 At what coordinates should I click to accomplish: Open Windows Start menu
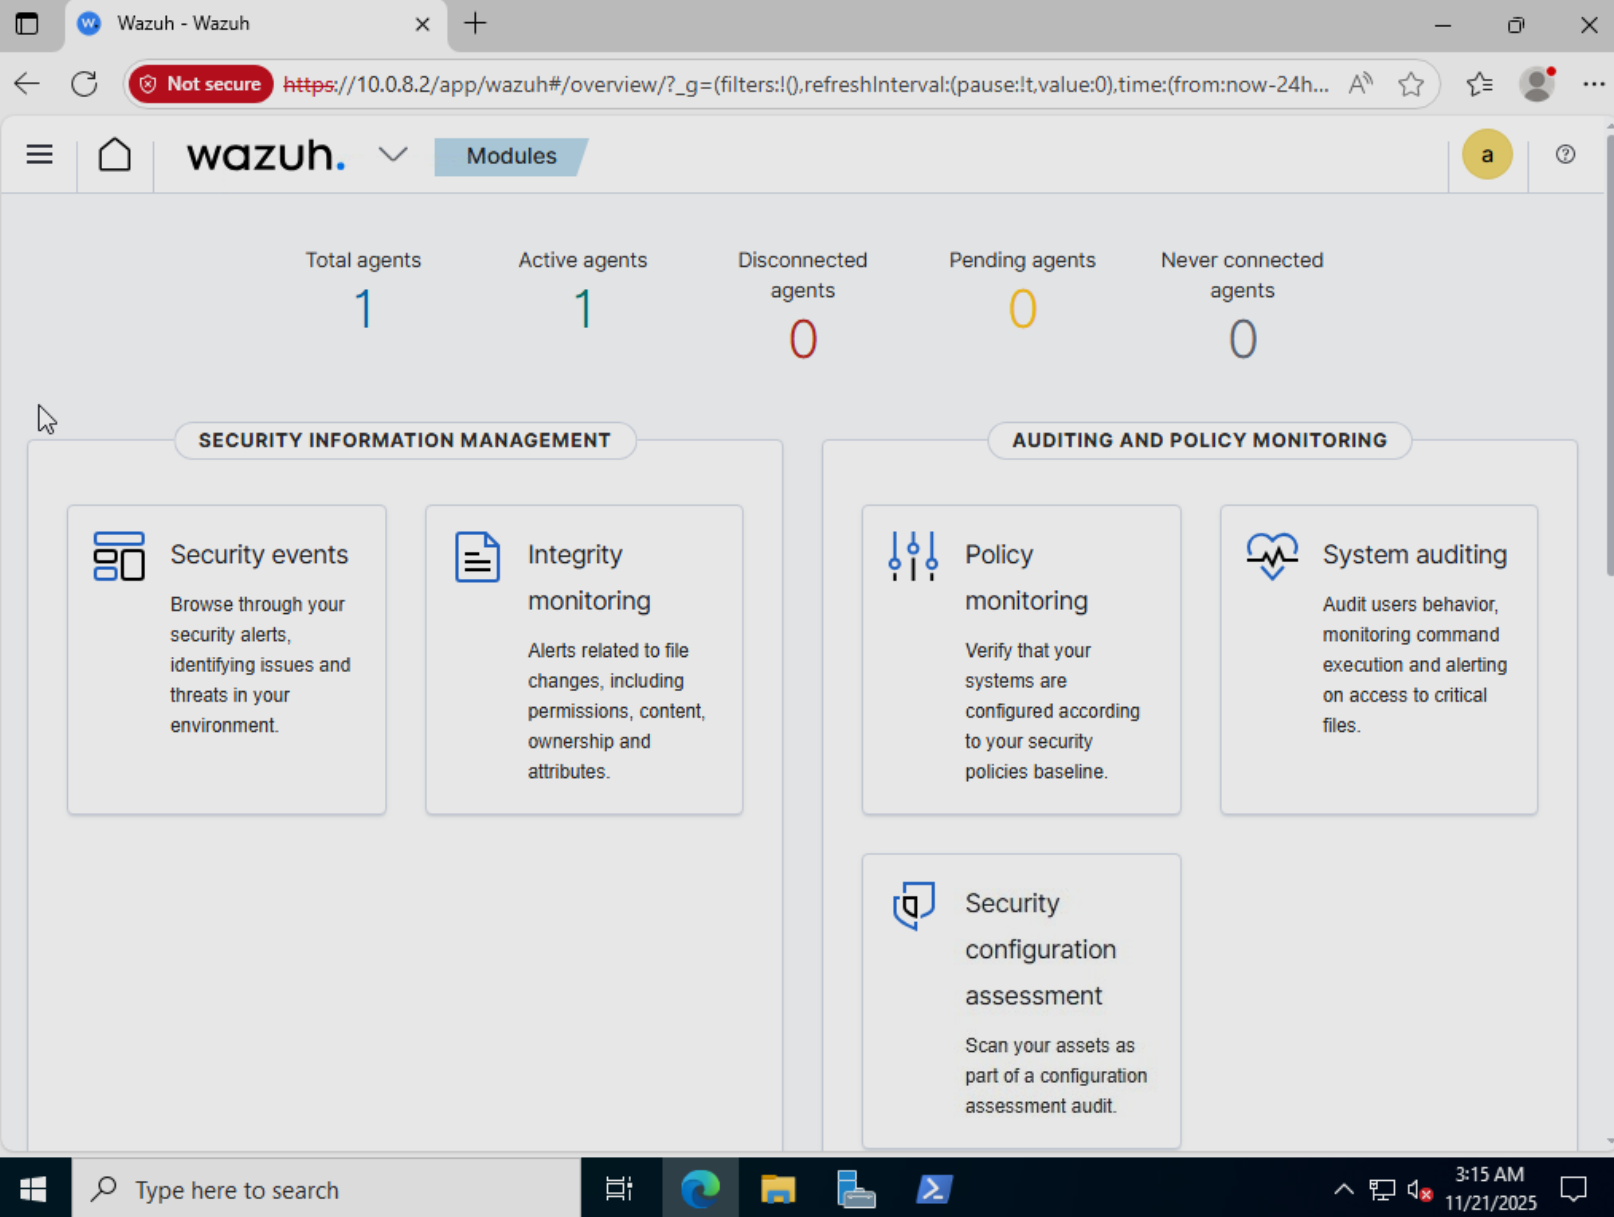click(x=33, y=1189)
